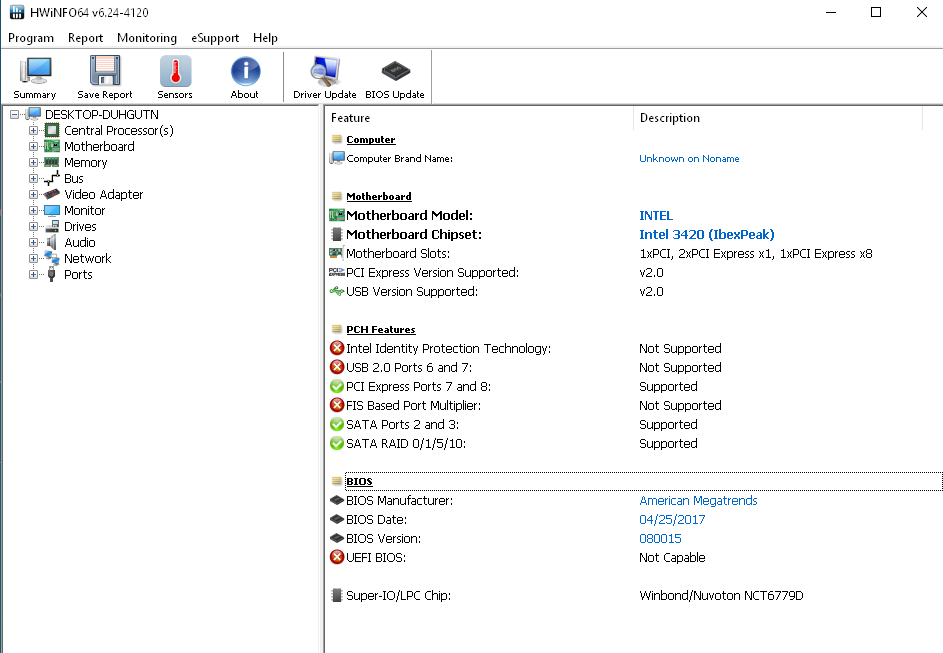Click the Monitor icon in tree

(x=52, y=210)
